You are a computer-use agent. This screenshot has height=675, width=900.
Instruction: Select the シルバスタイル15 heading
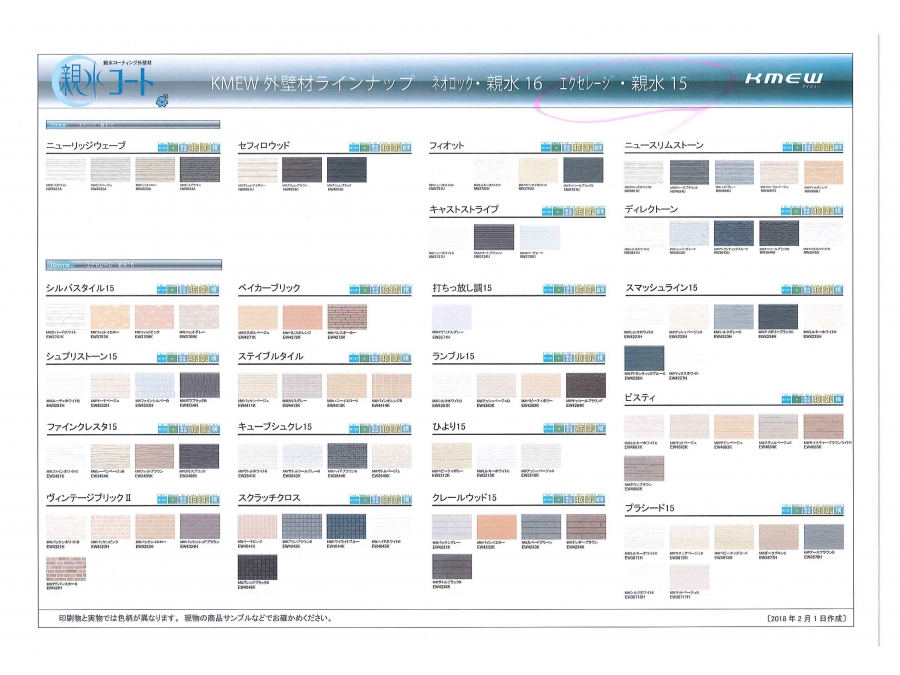(x=80, y=288)
